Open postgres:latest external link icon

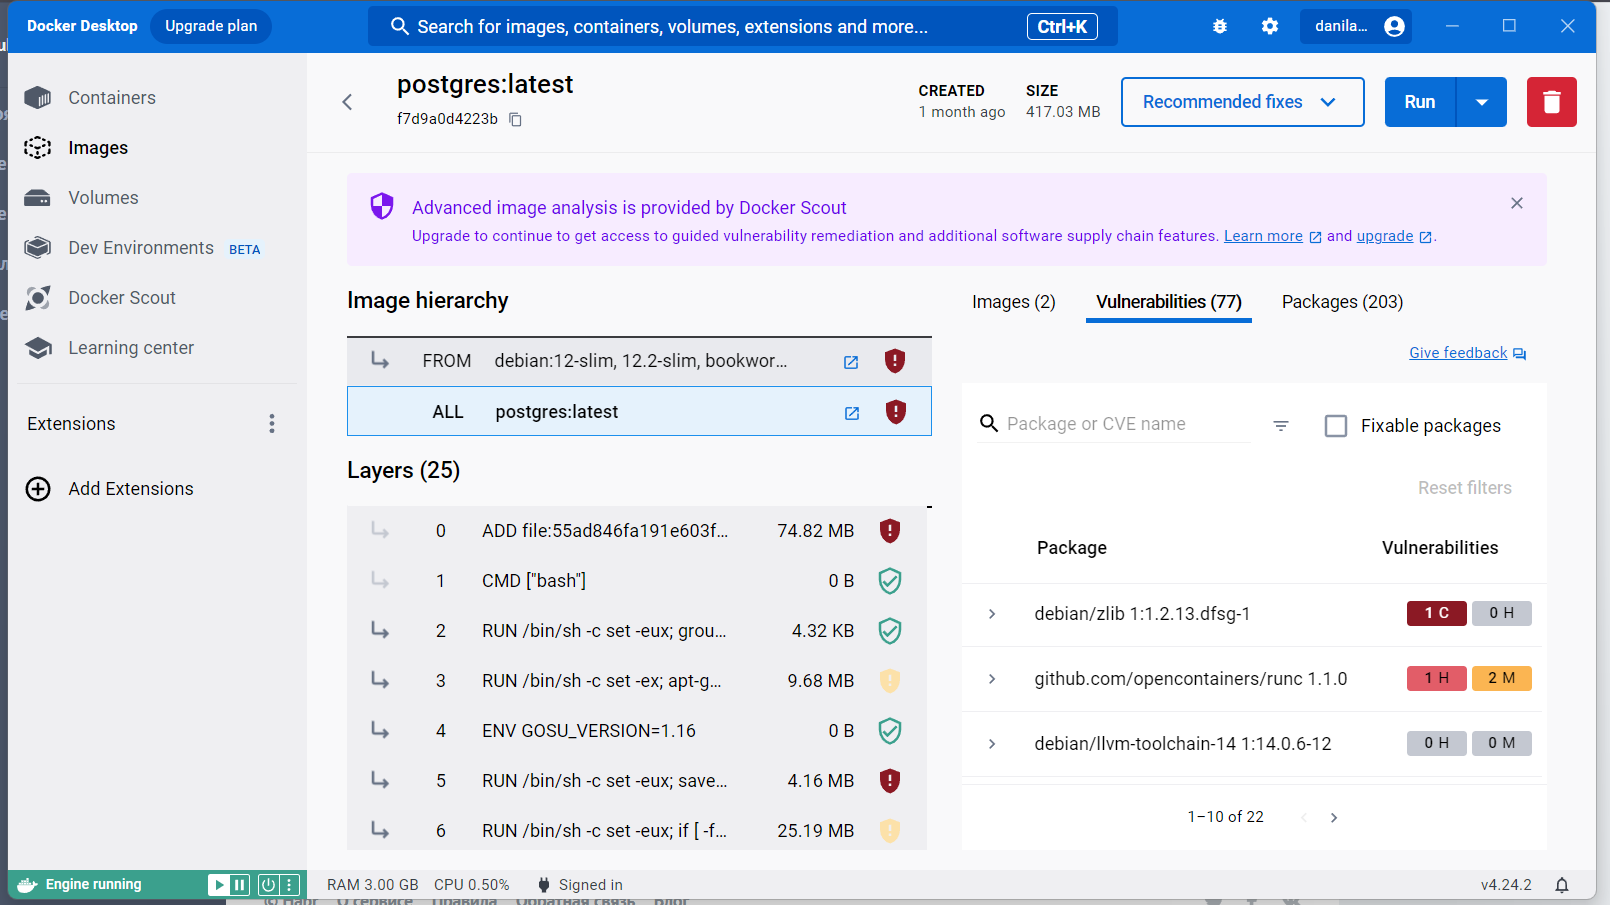click(852, 413)
